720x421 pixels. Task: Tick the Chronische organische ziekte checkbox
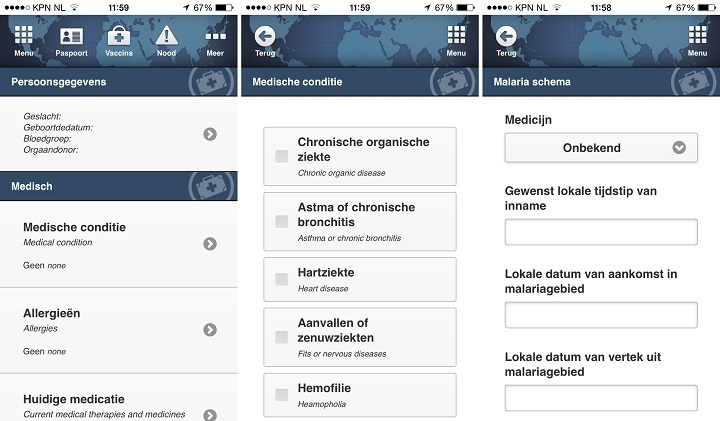click(x=281, y=156)
